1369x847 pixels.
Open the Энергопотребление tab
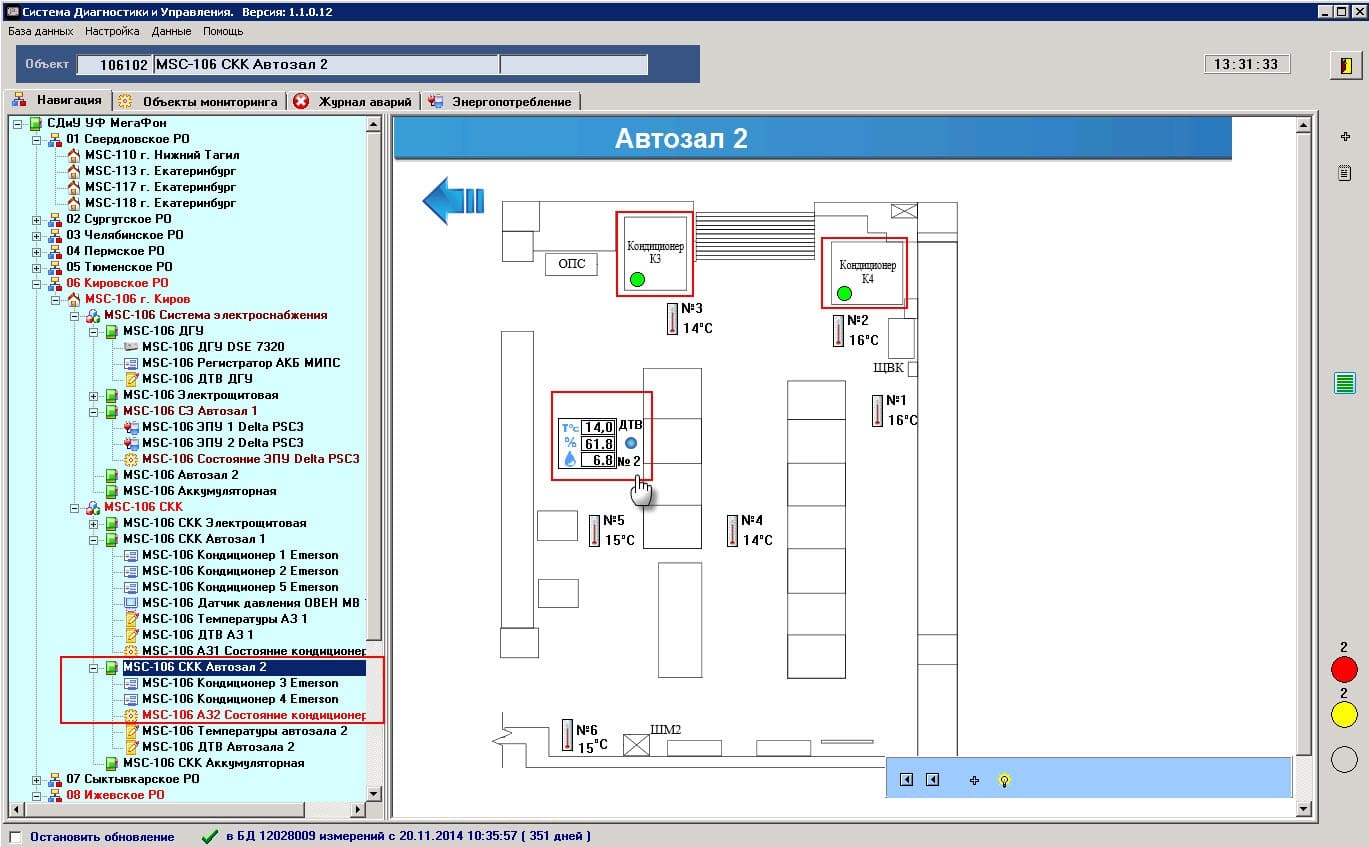tap(501, 101)
